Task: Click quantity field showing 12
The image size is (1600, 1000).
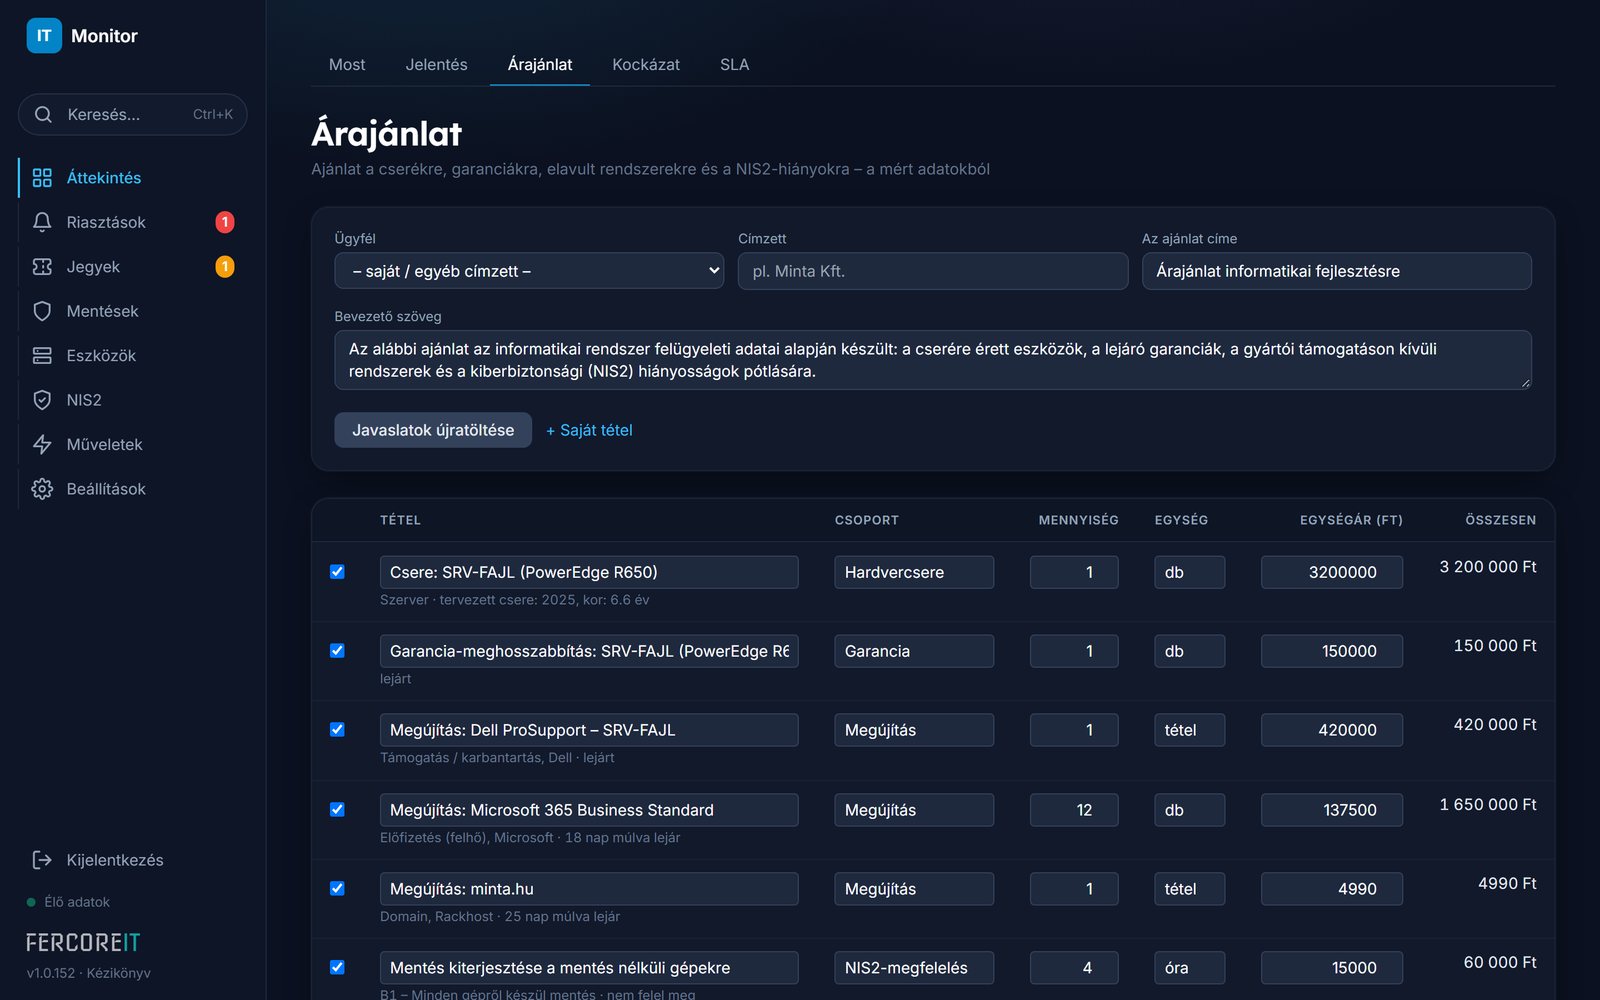Action: point(1074,810)
